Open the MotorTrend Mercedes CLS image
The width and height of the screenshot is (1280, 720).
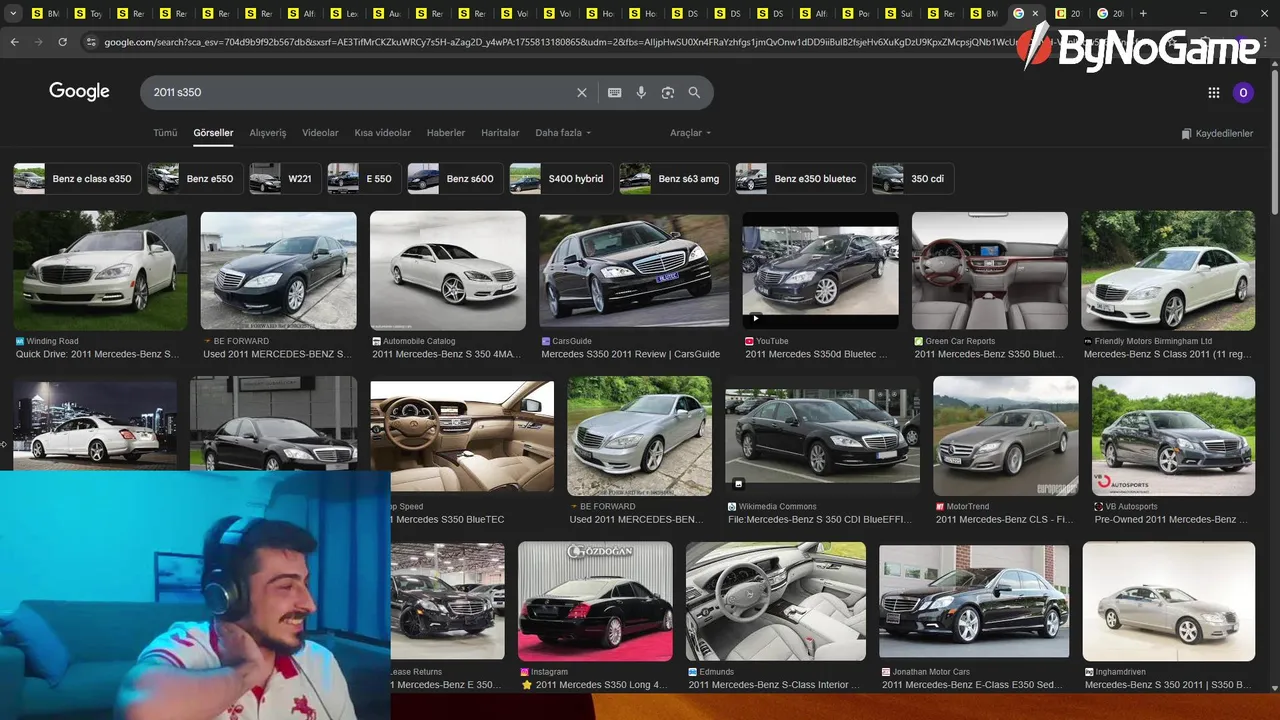tap(1006, 436)
